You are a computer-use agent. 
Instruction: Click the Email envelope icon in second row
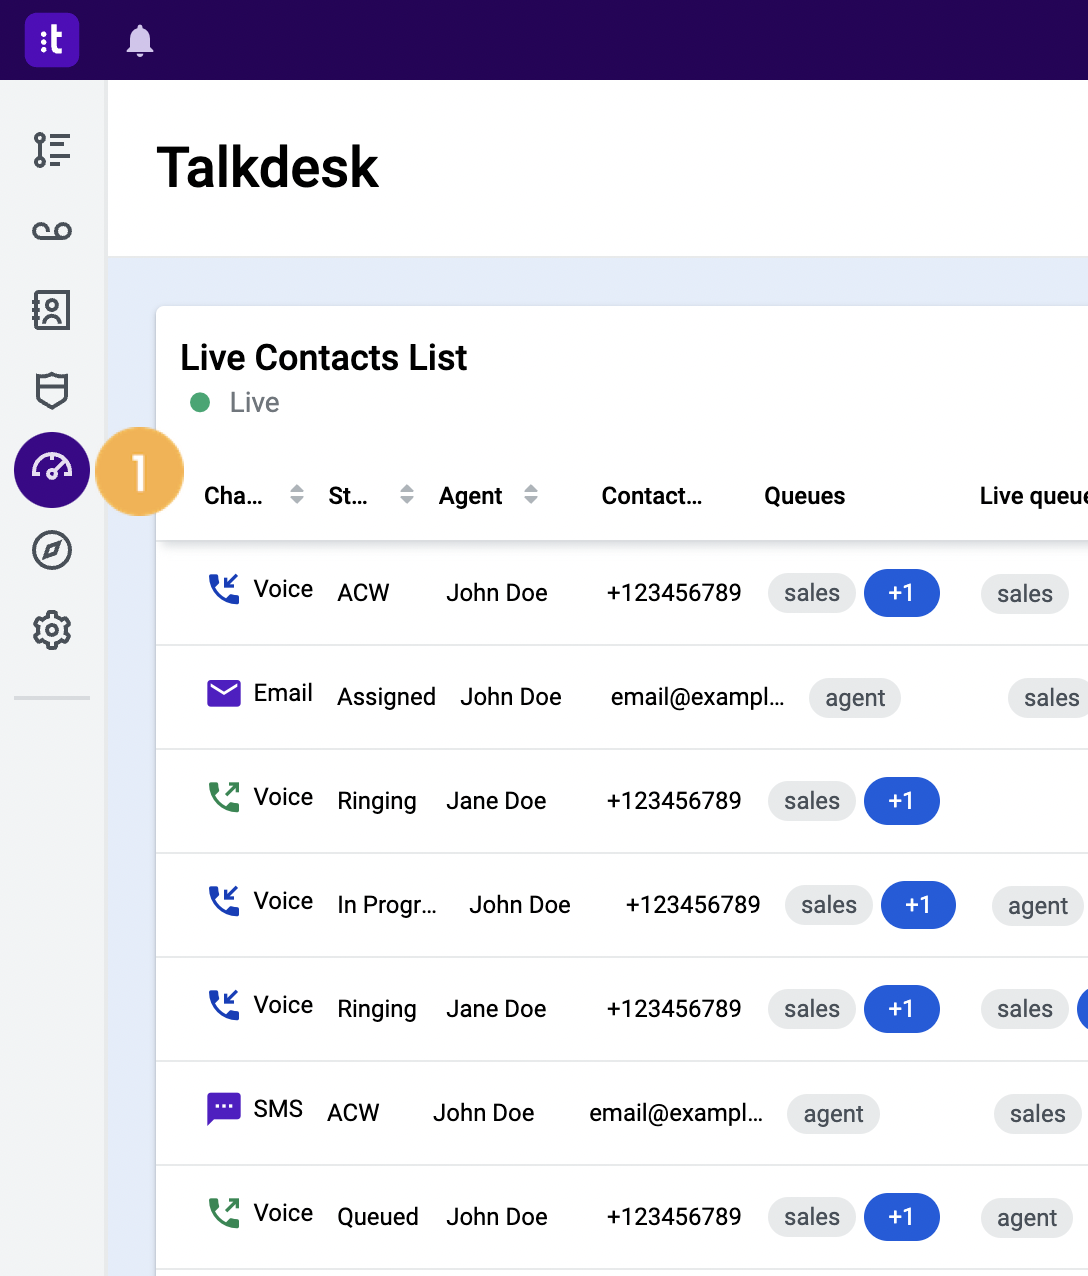(224, 692)
